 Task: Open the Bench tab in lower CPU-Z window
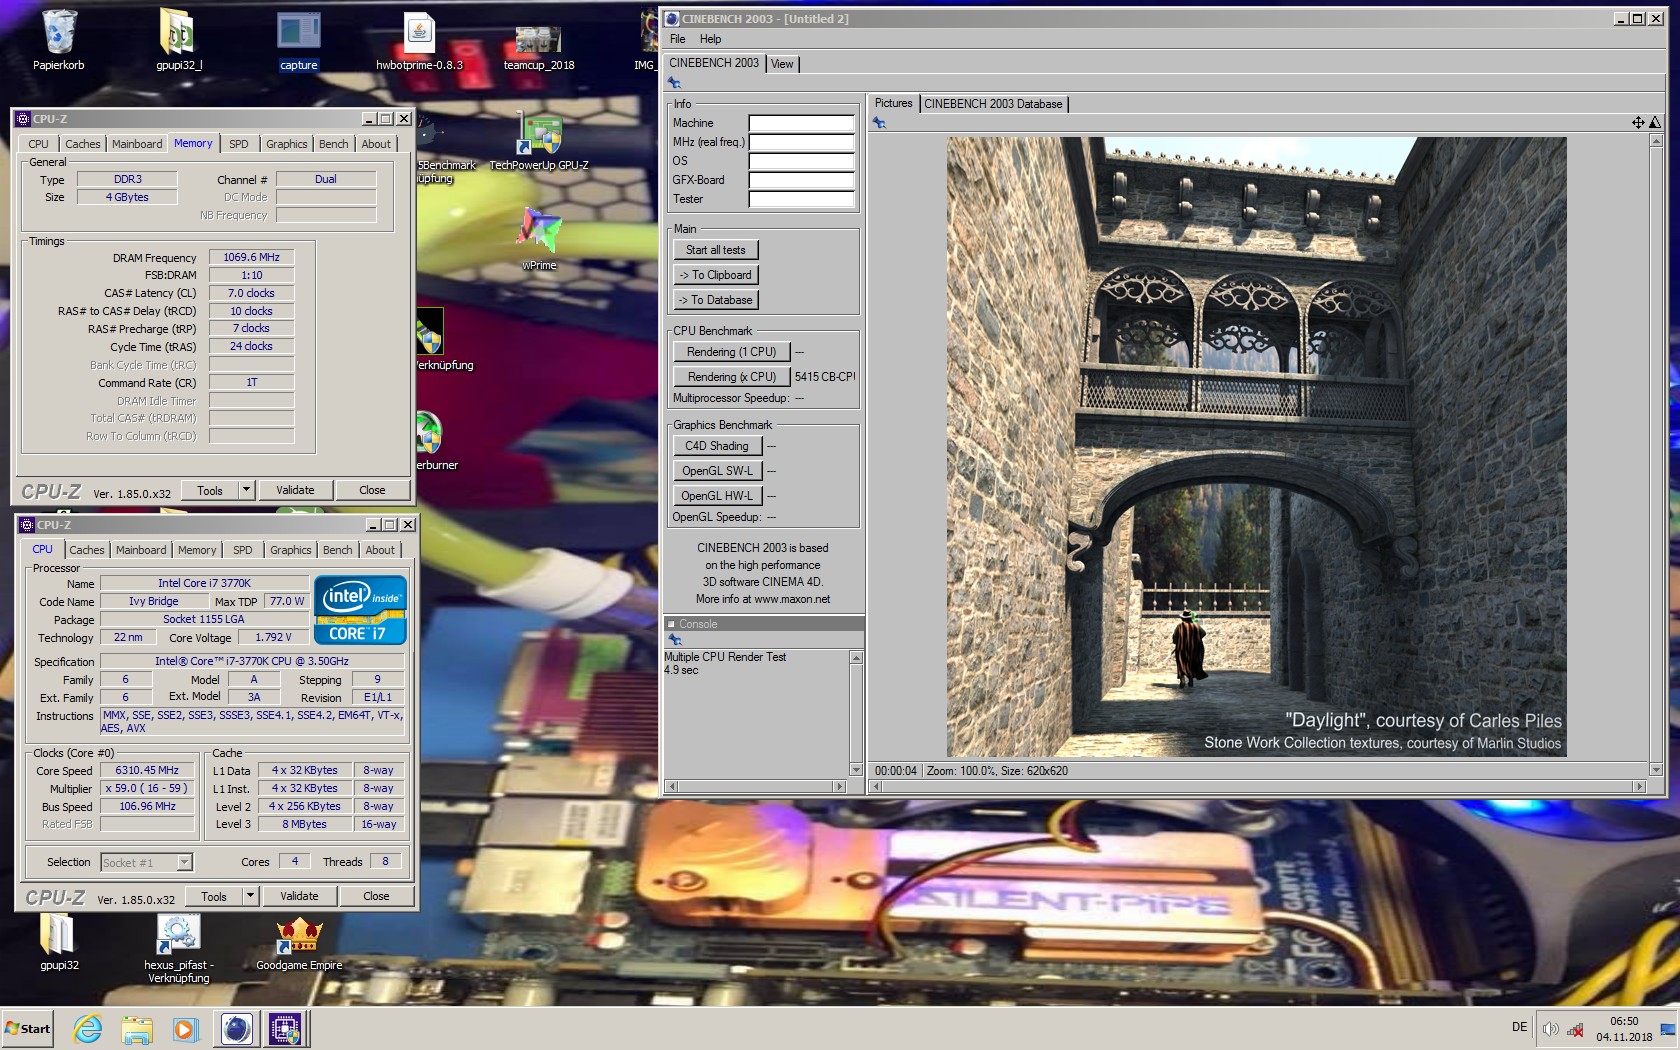pyautogui.click(x=337, y=550)
